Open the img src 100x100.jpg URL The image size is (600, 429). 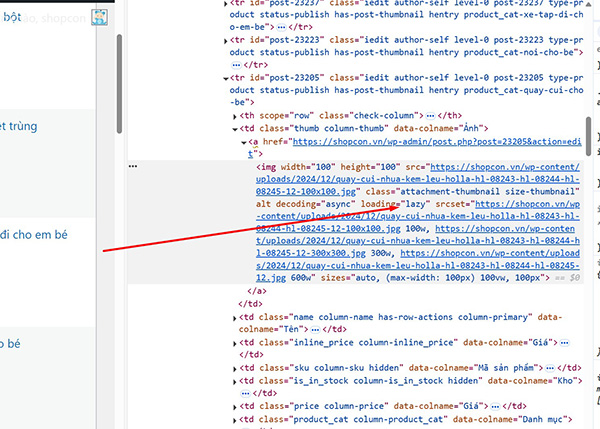[418, 179]
